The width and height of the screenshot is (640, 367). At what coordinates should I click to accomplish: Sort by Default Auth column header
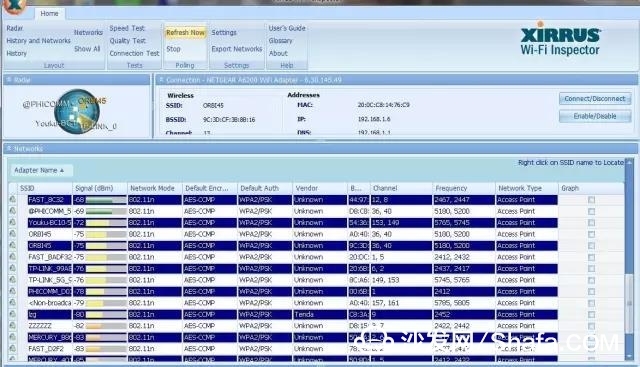click(265, 188)
